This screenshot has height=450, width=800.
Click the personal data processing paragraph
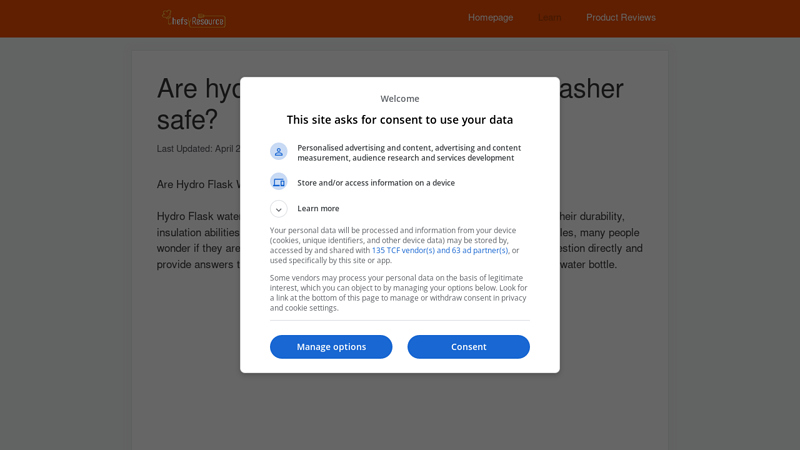pos(395,245)
